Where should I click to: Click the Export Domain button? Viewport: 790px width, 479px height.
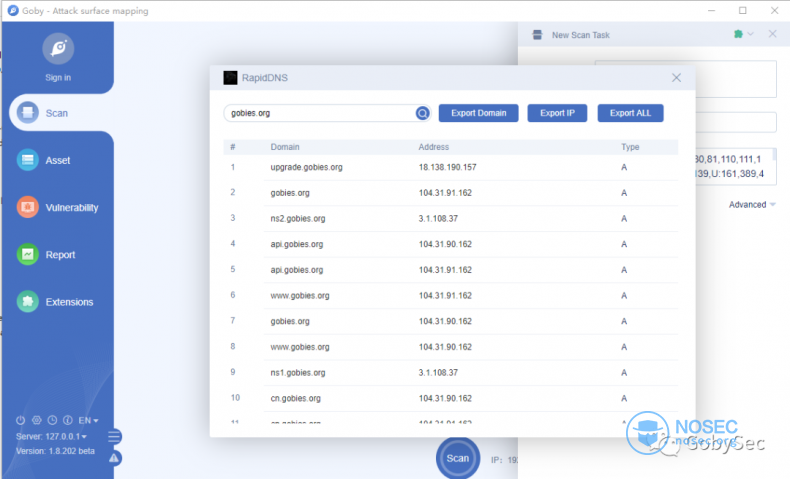coord(479,113)
